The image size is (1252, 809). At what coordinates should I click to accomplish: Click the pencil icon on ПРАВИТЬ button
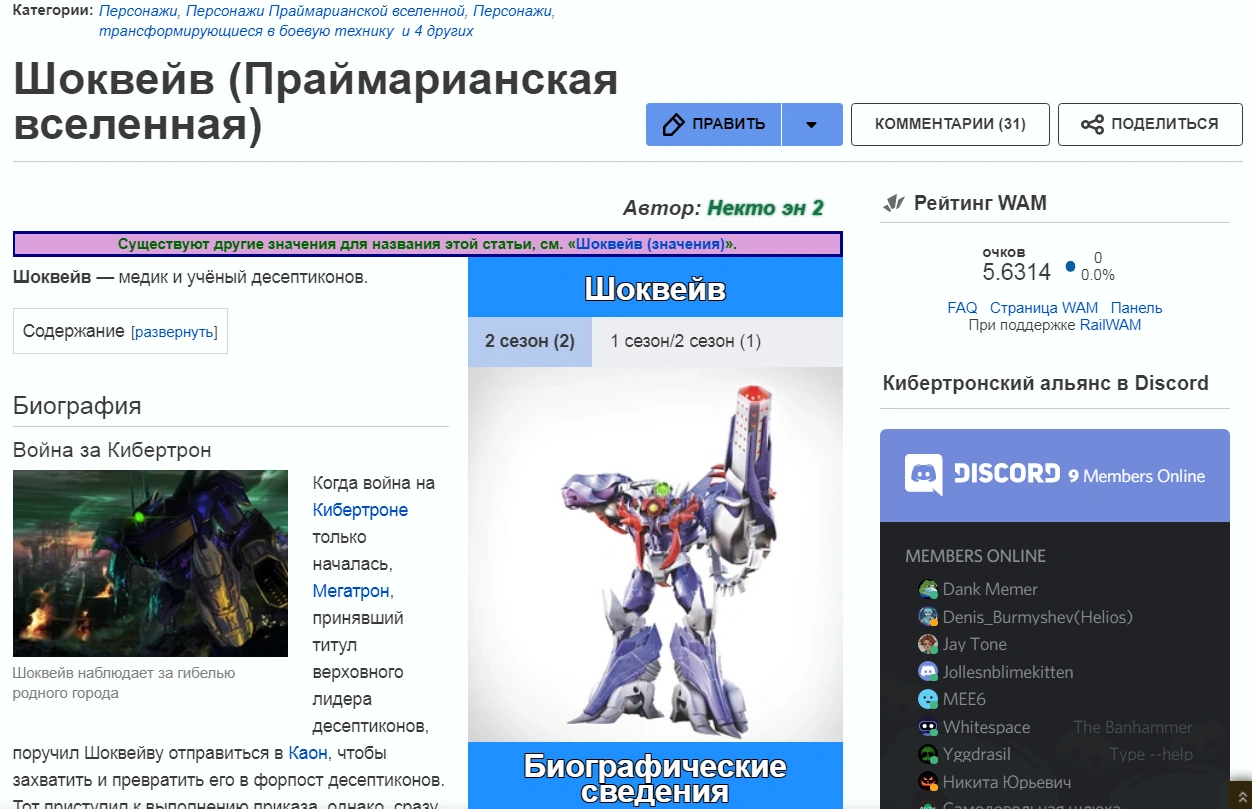(674, 124)
